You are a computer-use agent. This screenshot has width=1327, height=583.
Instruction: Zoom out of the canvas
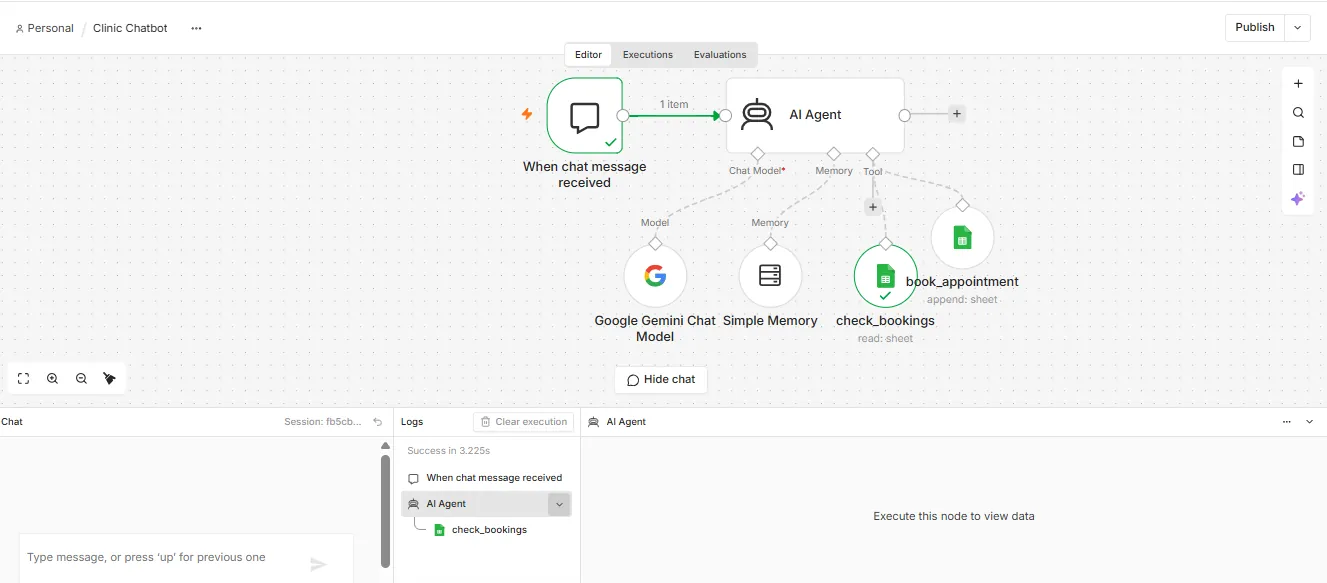pyautogui.click(x=82, y=379)
